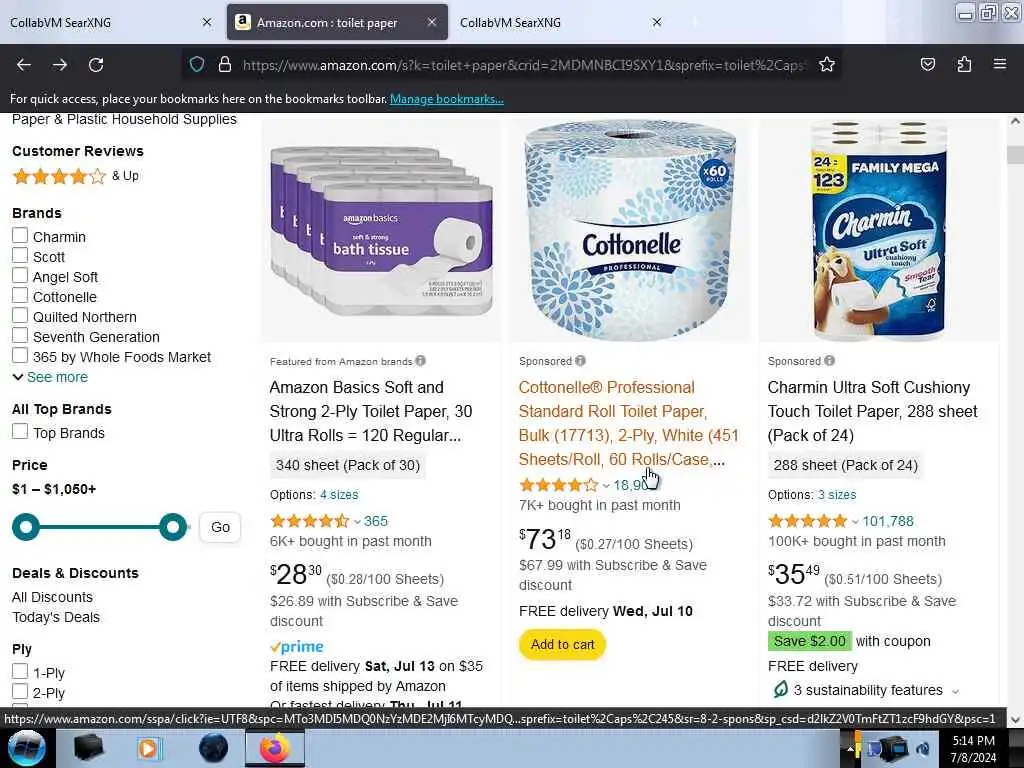Open the Firefox hamburger menu
Image resolution: width=1024 pixels, height=768 pixels.
pyautogui.click(x=1000, y=64)
